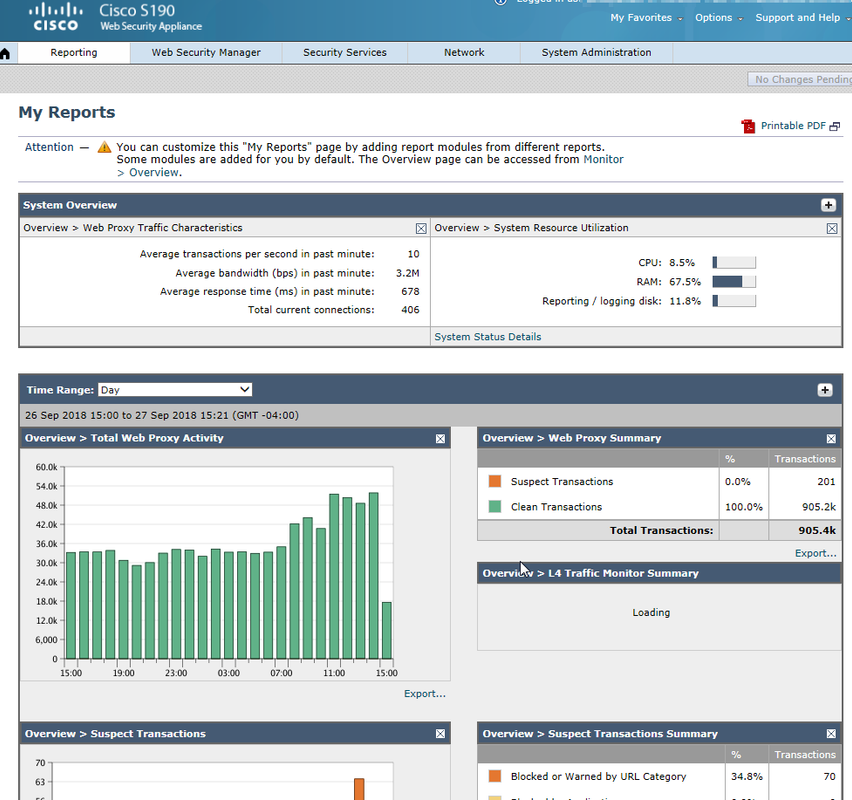This screenshot has width=852, height=800.
Task: Click the 'Transactions' column header in Web Proxy Summary
Action: click(x=805, y=459)
